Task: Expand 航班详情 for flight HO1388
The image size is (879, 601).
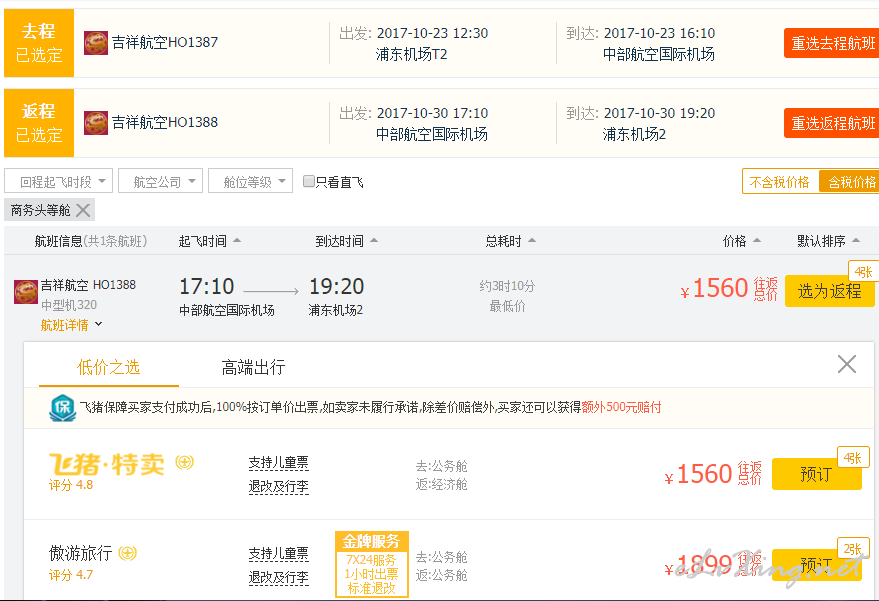Action: point(71,325)
